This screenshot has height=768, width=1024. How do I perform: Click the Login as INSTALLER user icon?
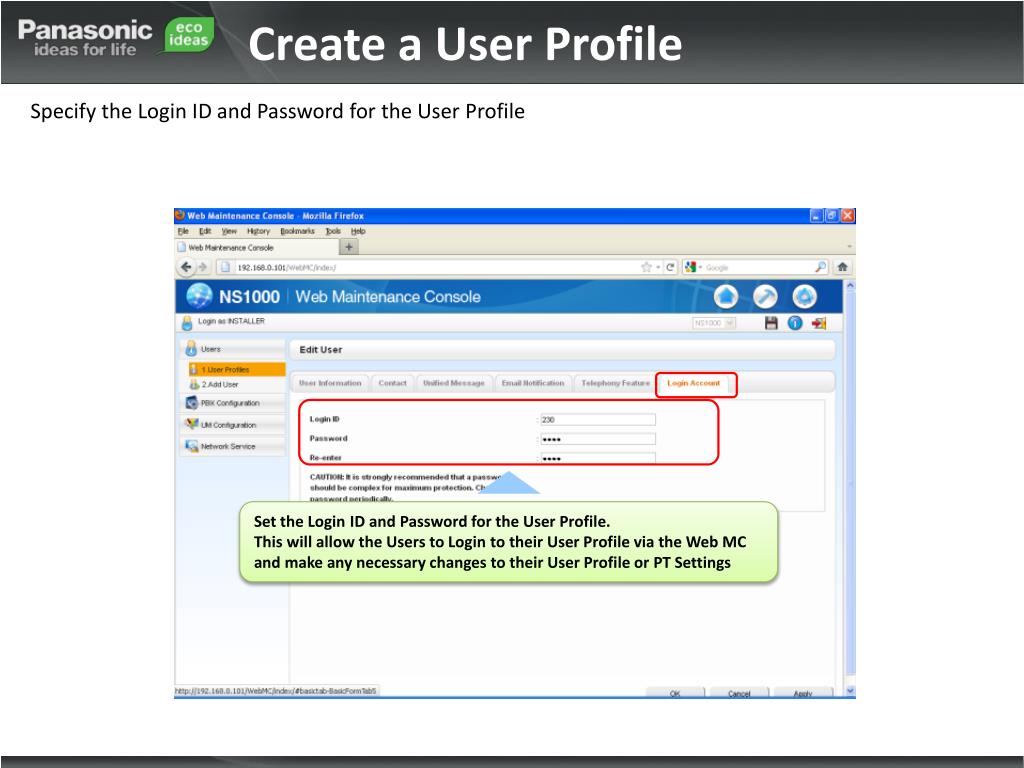point(187,323)
